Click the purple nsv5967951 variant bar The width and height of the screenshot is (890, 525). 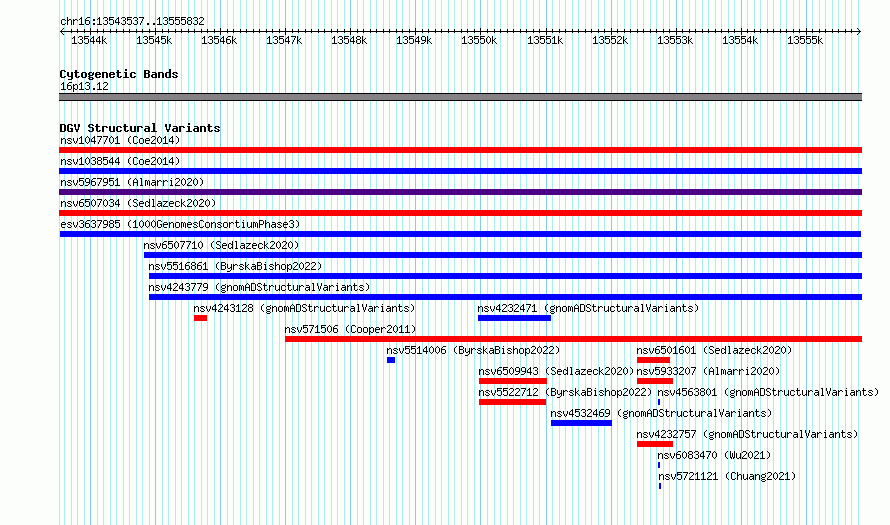tap(460, 192)
